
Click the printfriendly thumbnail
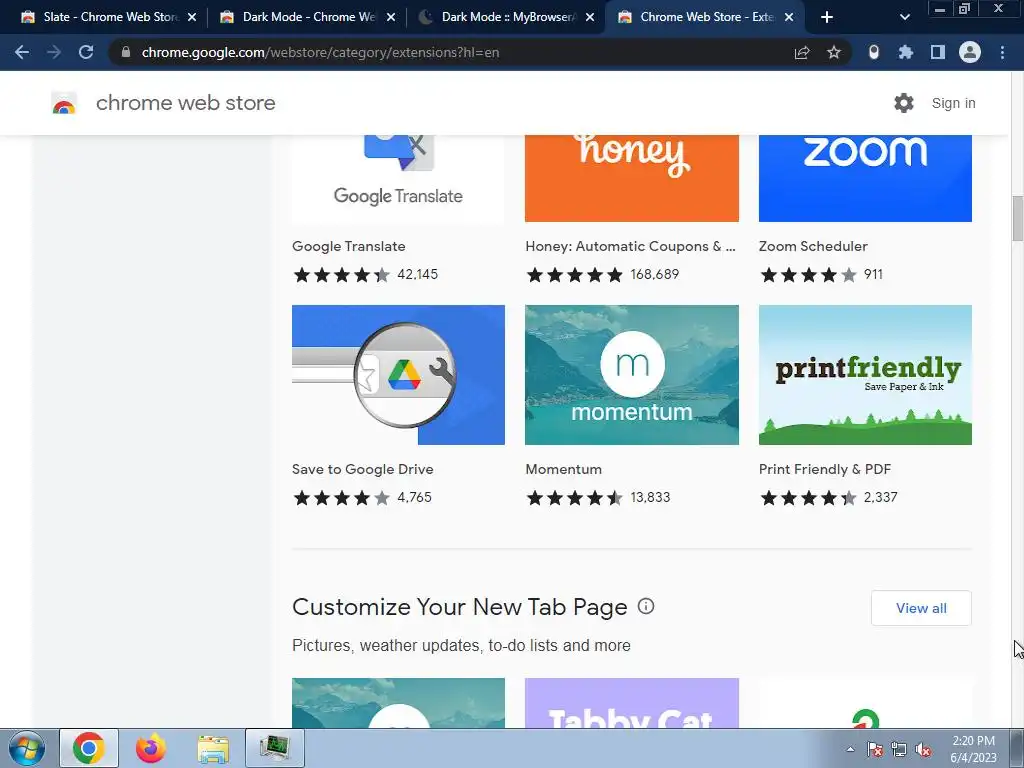pyautogui.click(x=865, y=375)
